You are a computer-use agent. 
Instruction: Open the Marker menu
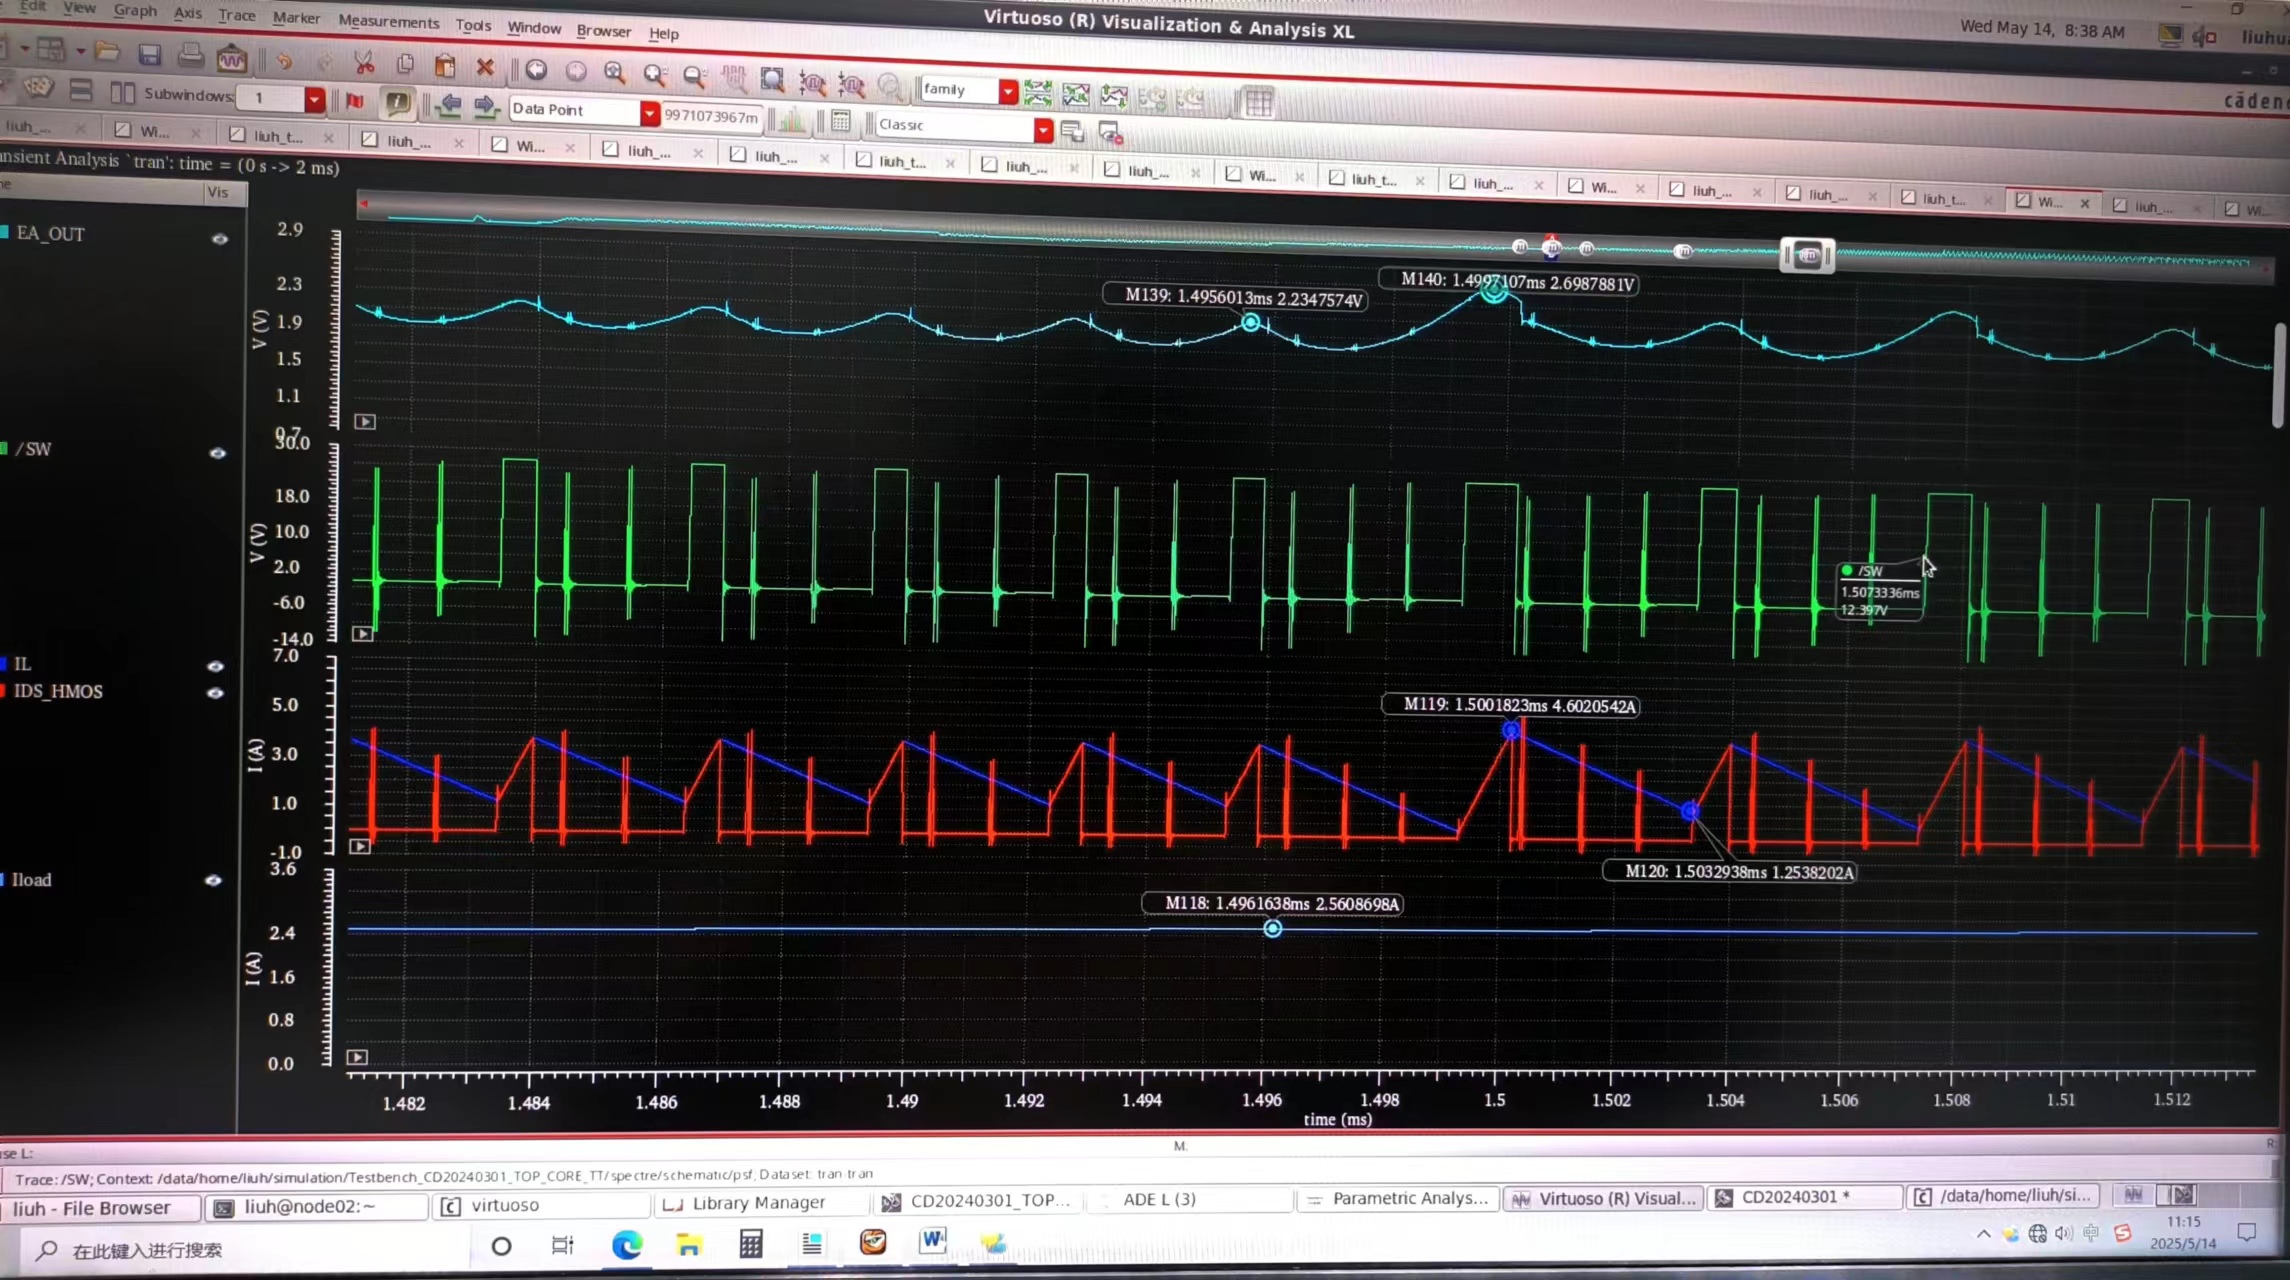(296, 17)
